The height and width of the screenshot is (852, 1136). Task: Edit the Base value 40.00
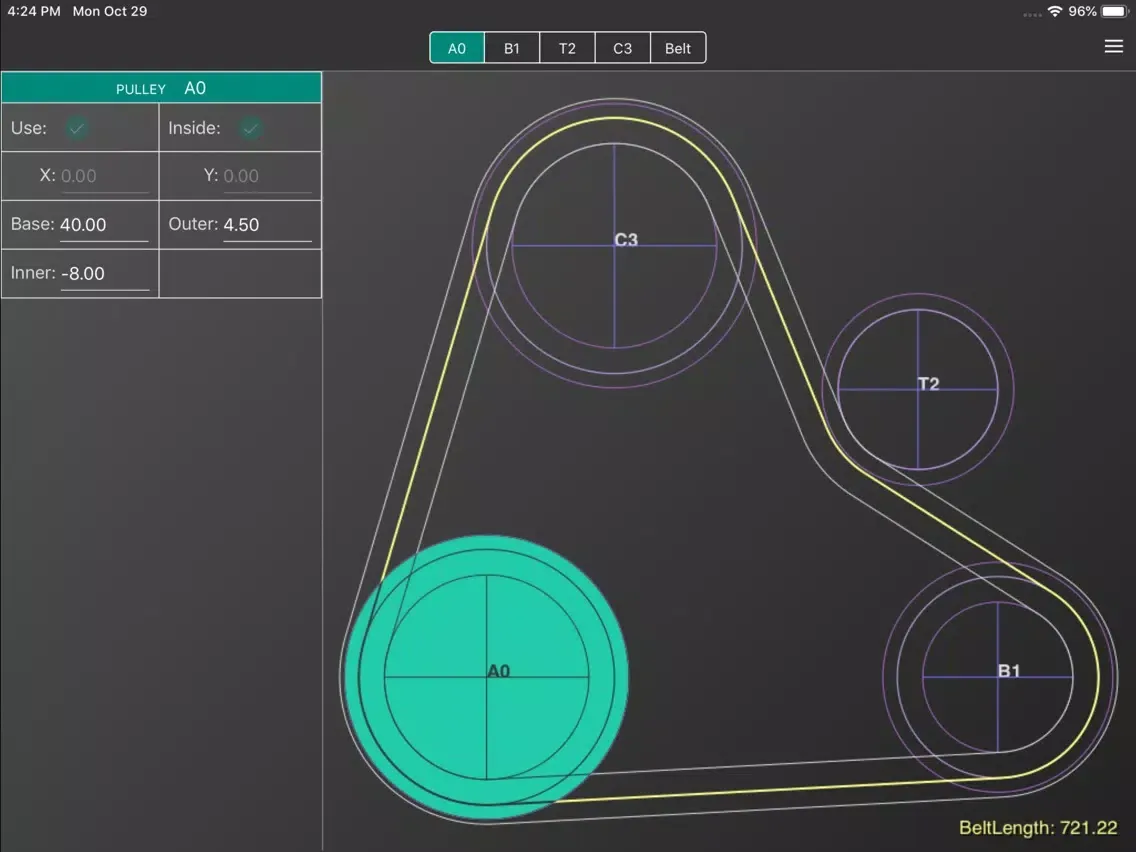pos(104,225)
